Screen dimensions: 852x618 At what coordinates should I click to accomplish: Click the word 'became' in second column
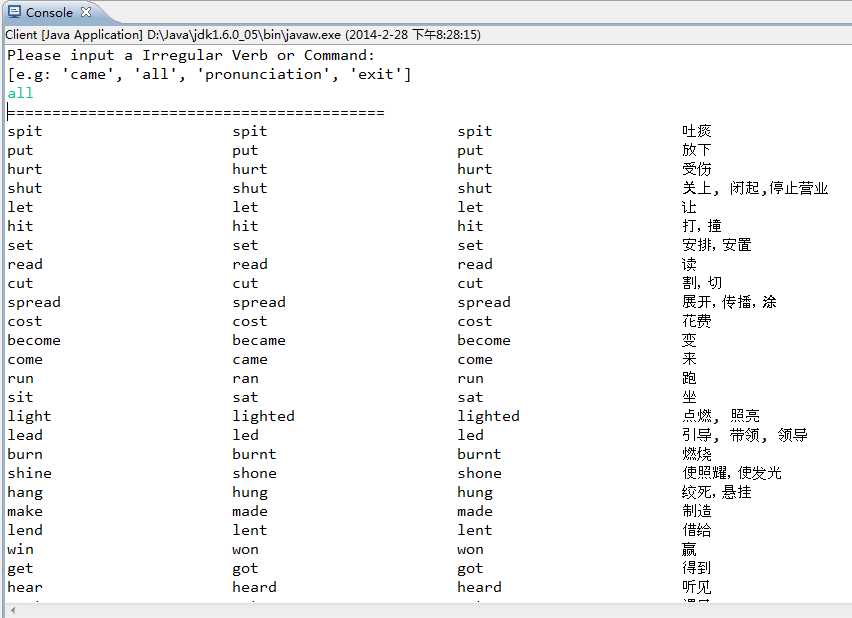pyautogui.click(x=259, y=340)
